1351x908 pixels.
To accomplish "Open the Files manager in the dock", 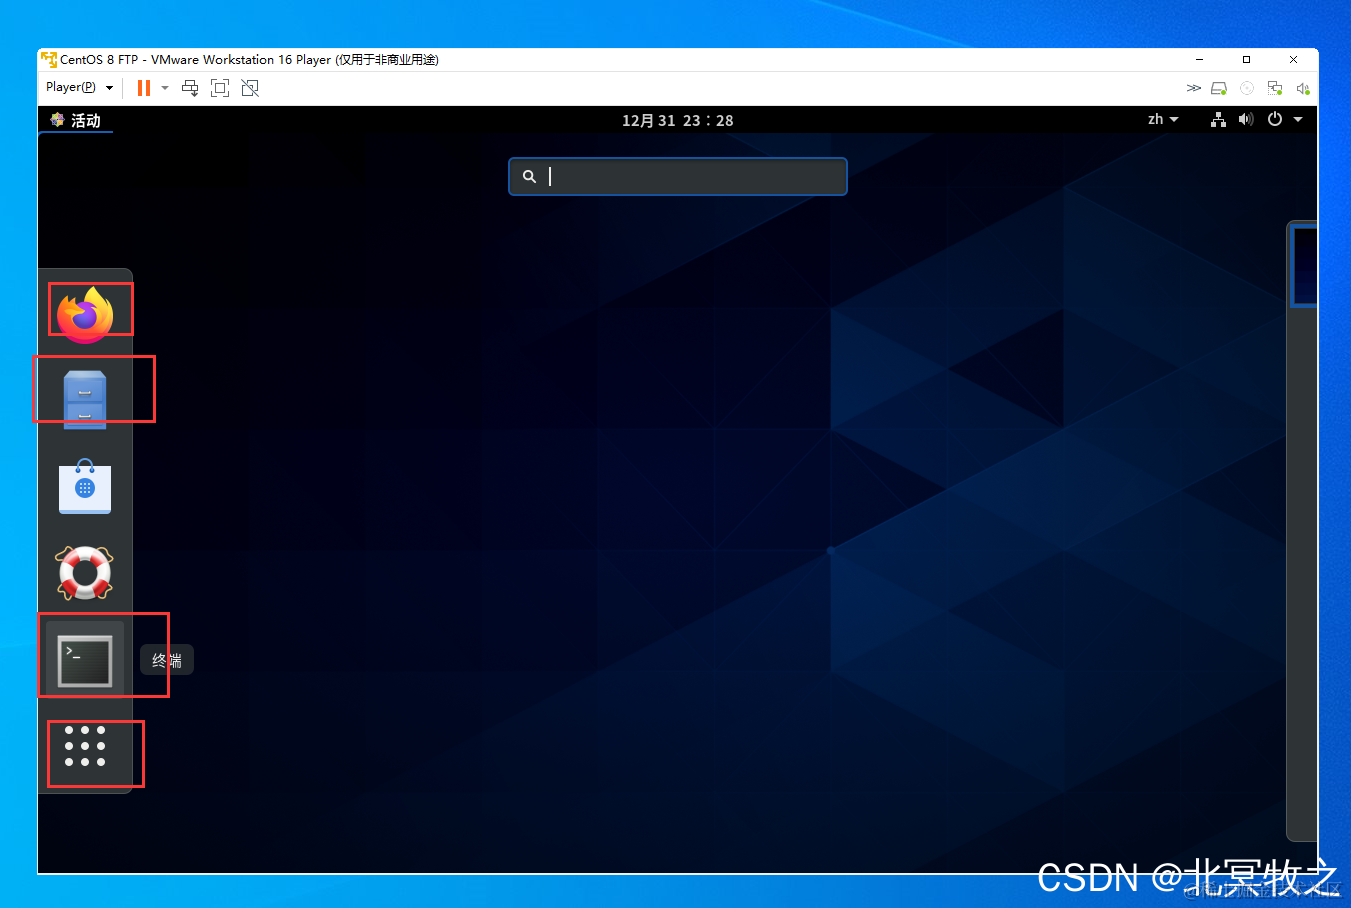I will pyautogui.click(x=85, y=399).
